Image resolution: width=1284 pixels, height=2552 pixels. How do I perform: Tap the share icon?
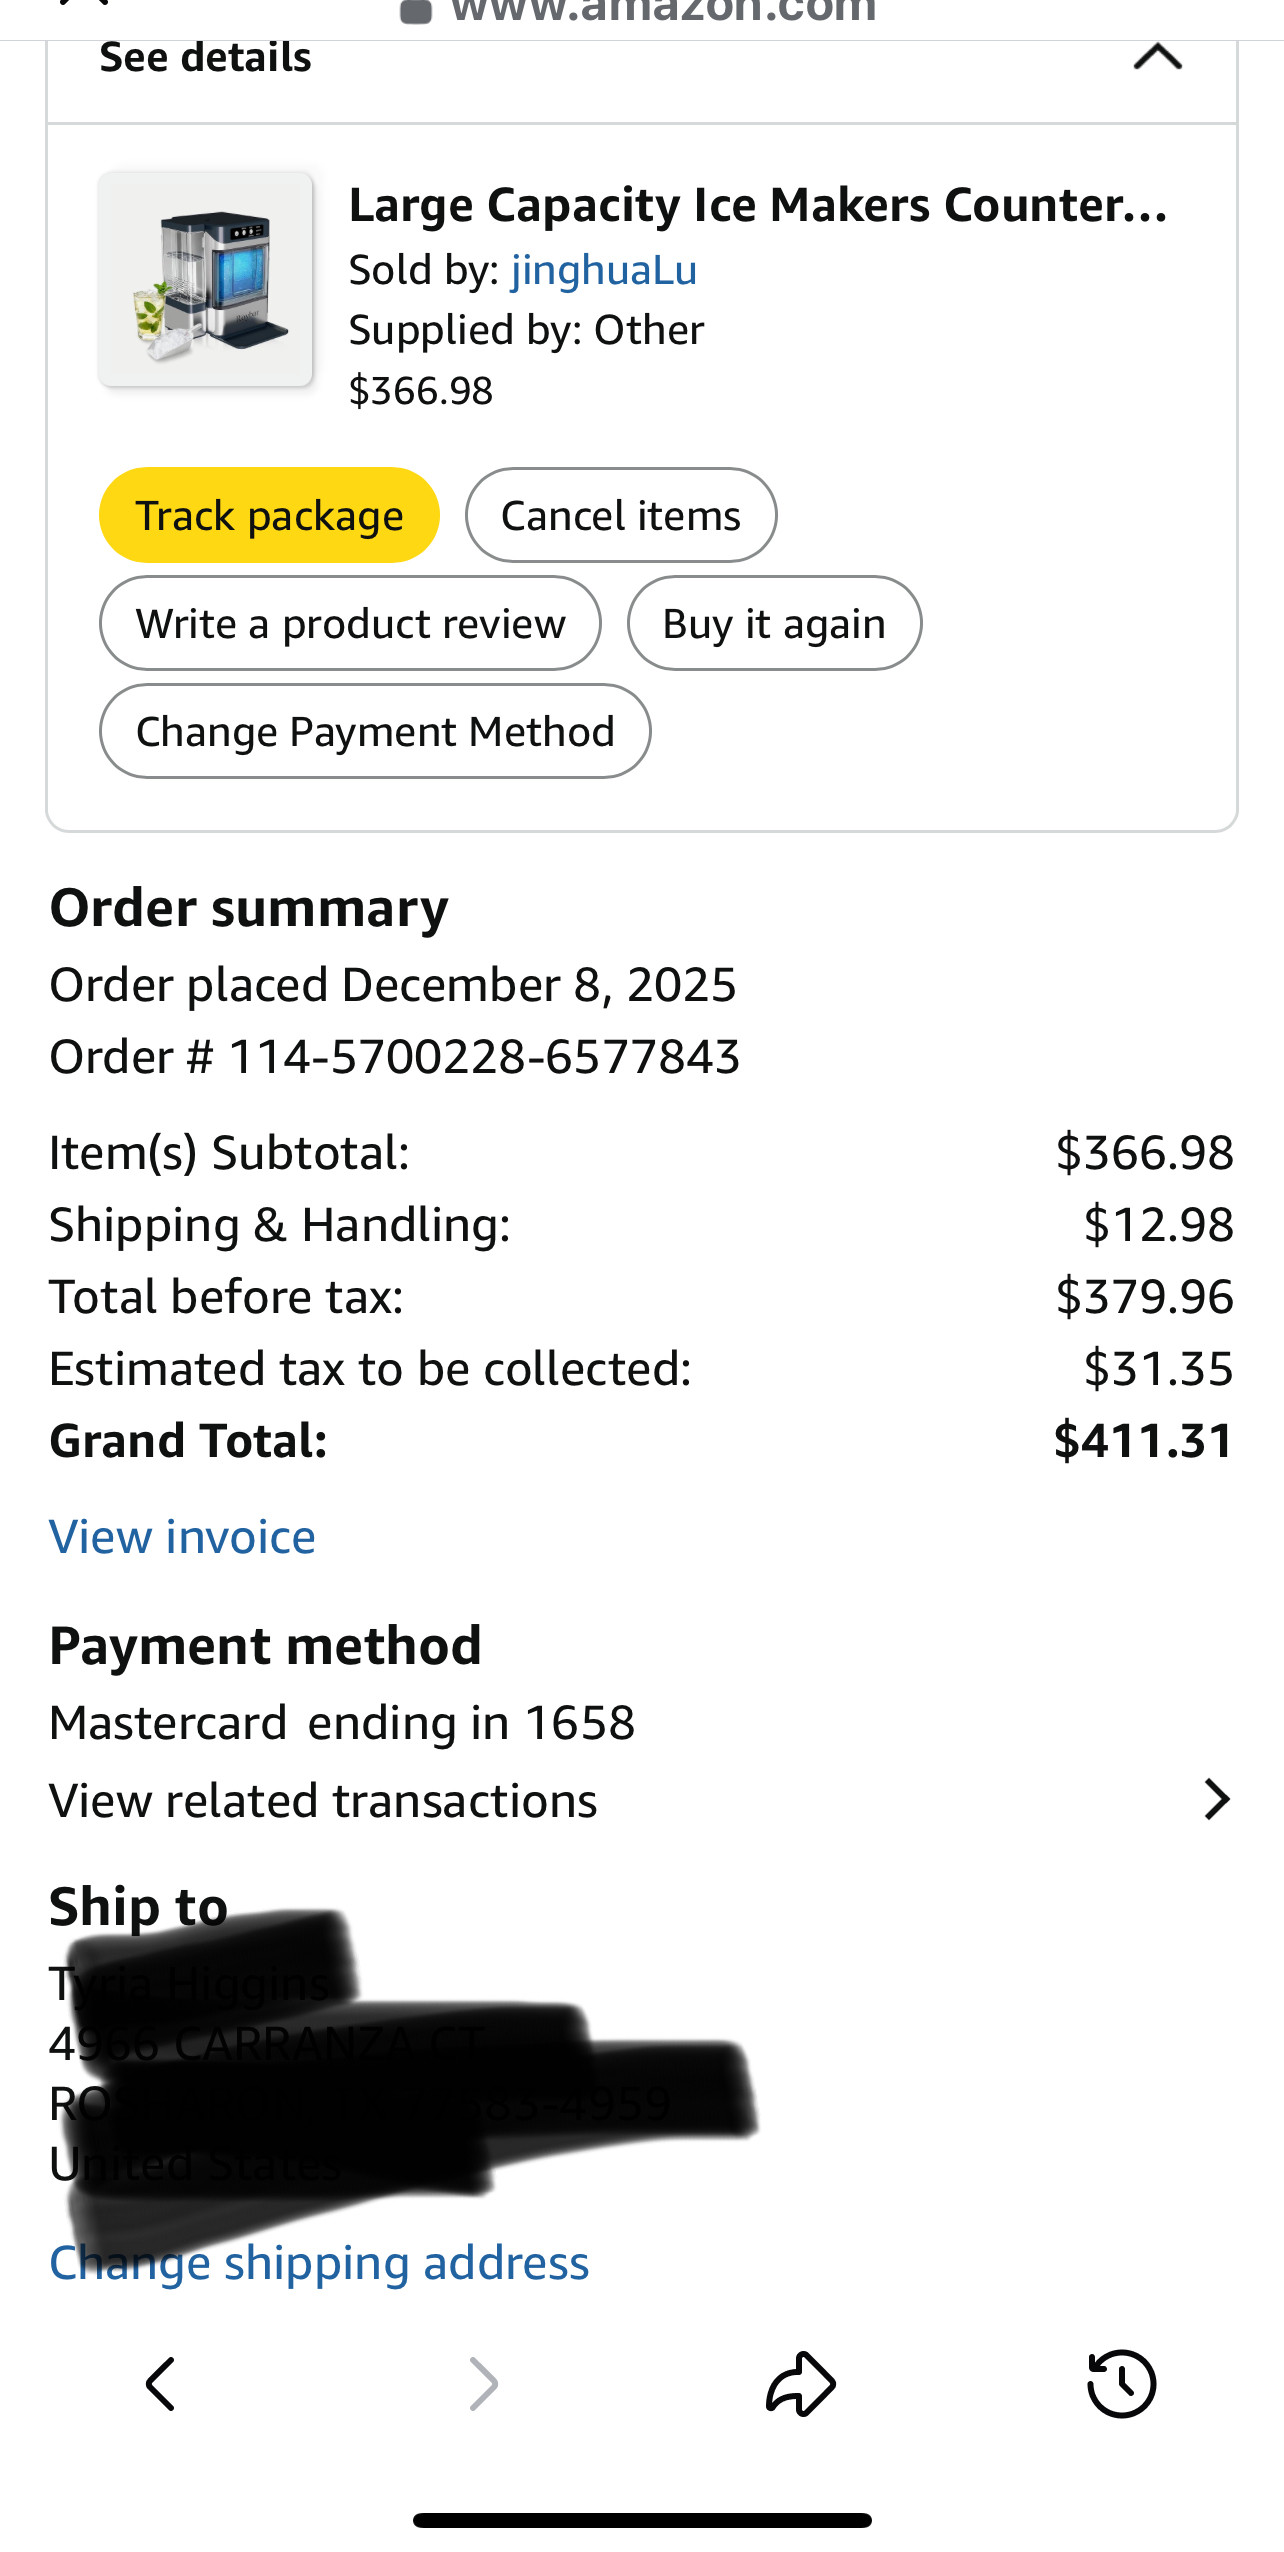click(801, 2384)
